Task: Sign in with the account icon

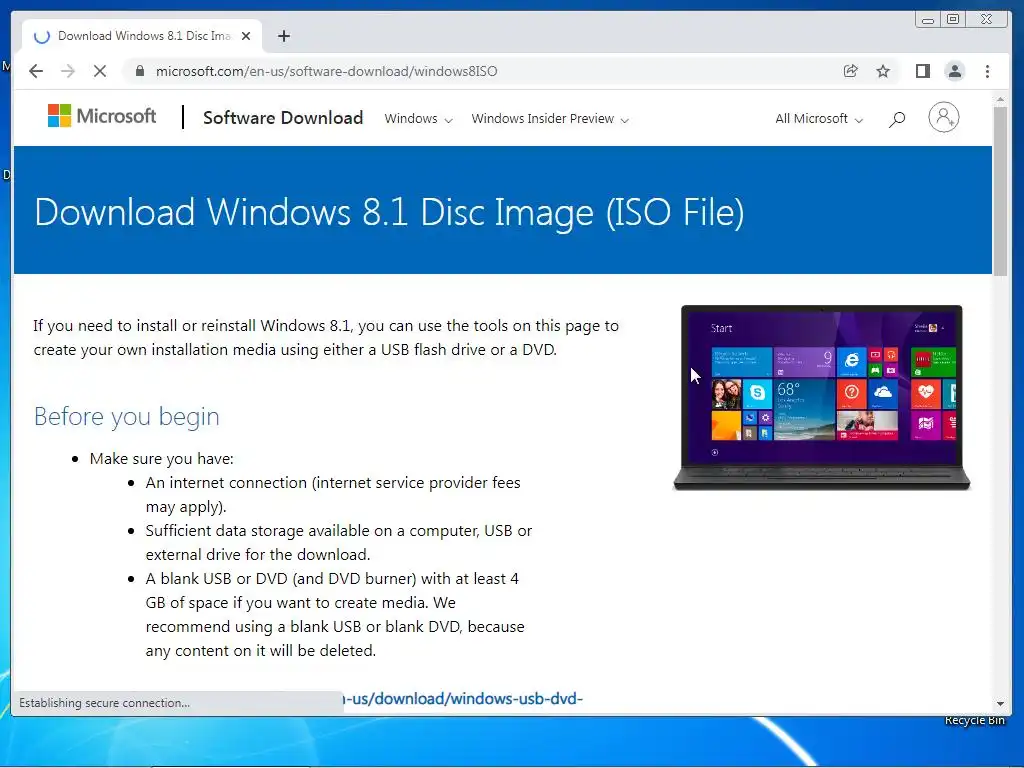Action: point(944,118)
